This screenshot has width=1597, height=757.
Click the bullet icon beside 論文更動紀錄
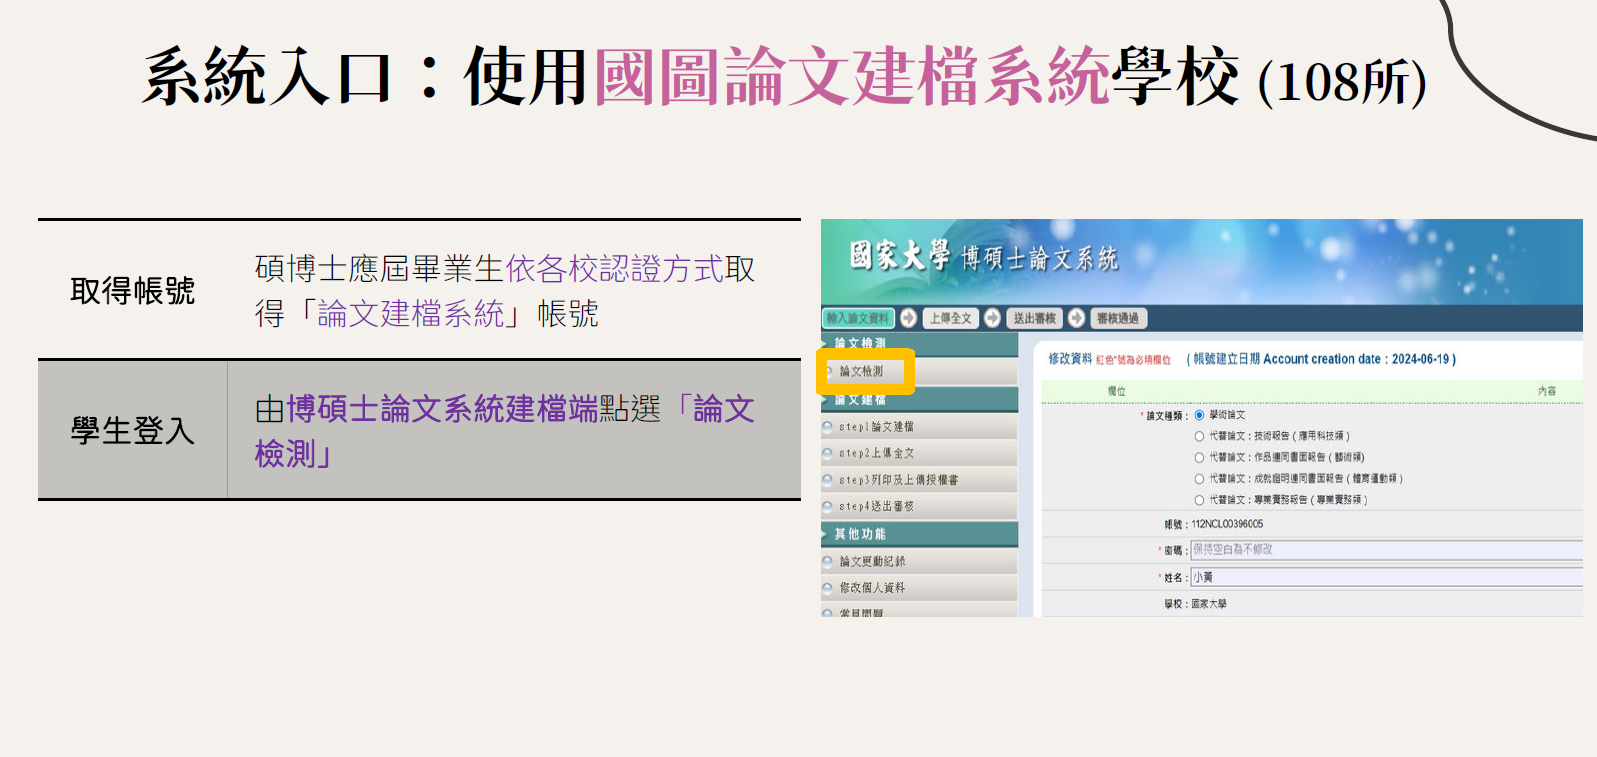[x=828, y=562]
